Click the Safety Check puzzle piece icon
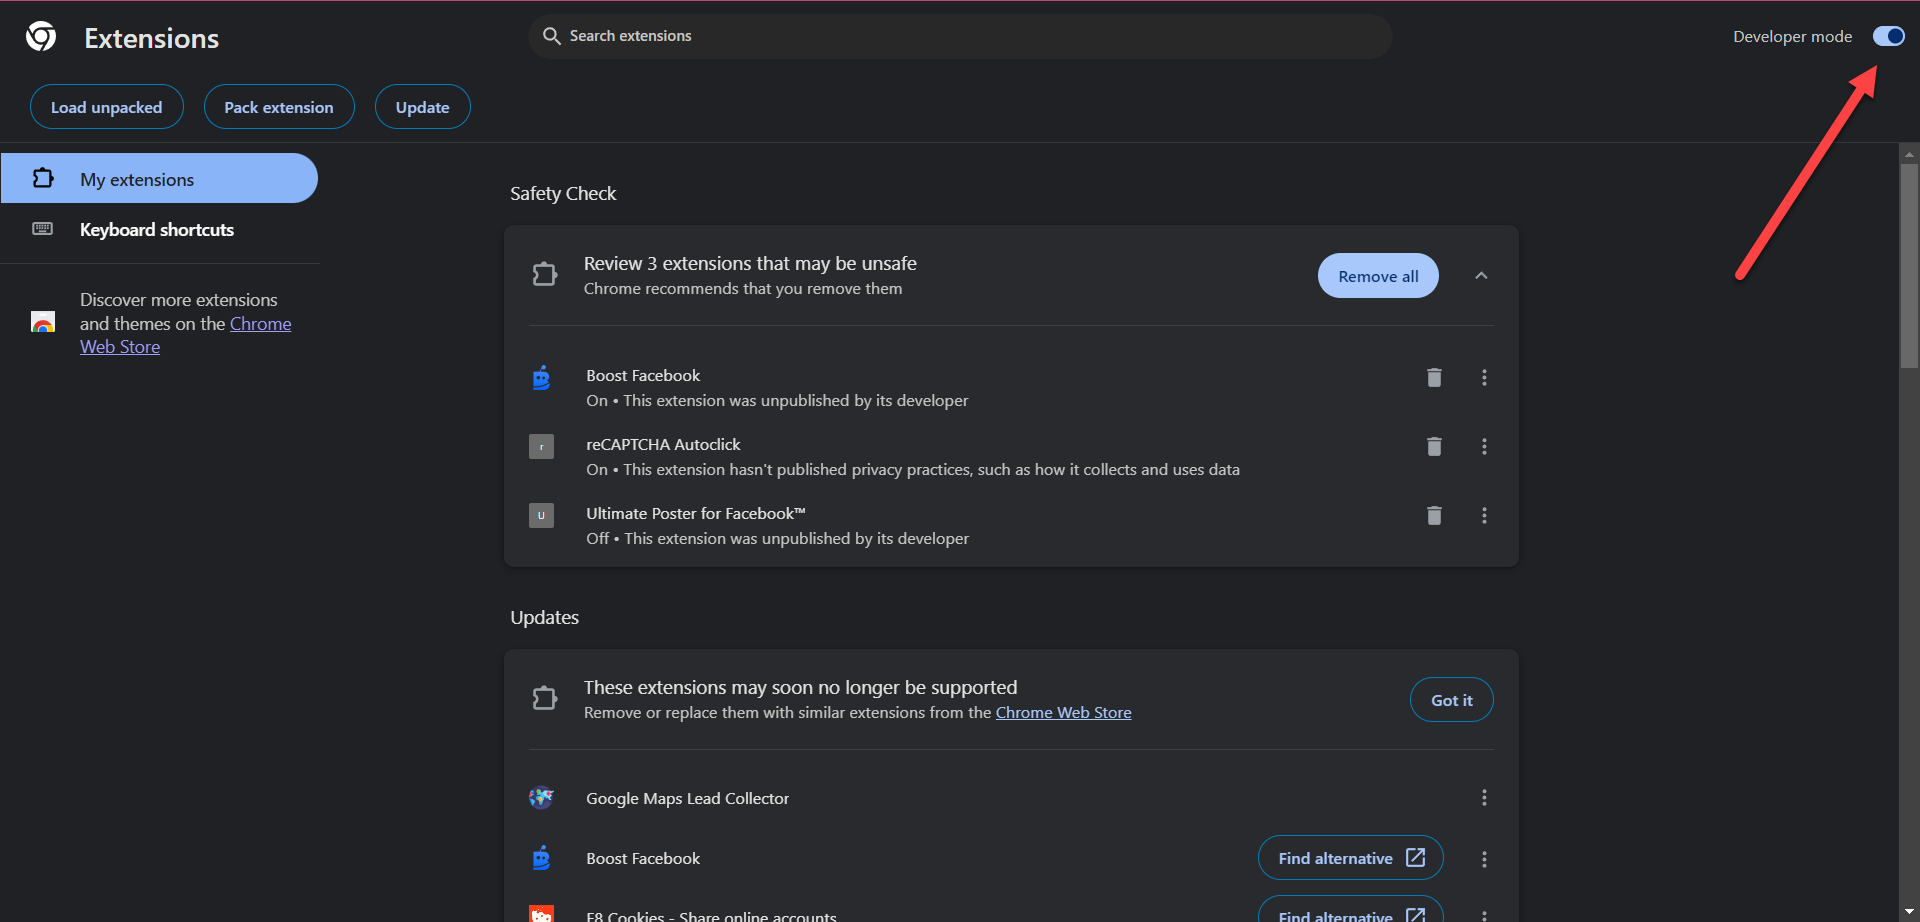The width and height of the screenshot is (1920, 922). pyautogui.click(x=545, y=273)
